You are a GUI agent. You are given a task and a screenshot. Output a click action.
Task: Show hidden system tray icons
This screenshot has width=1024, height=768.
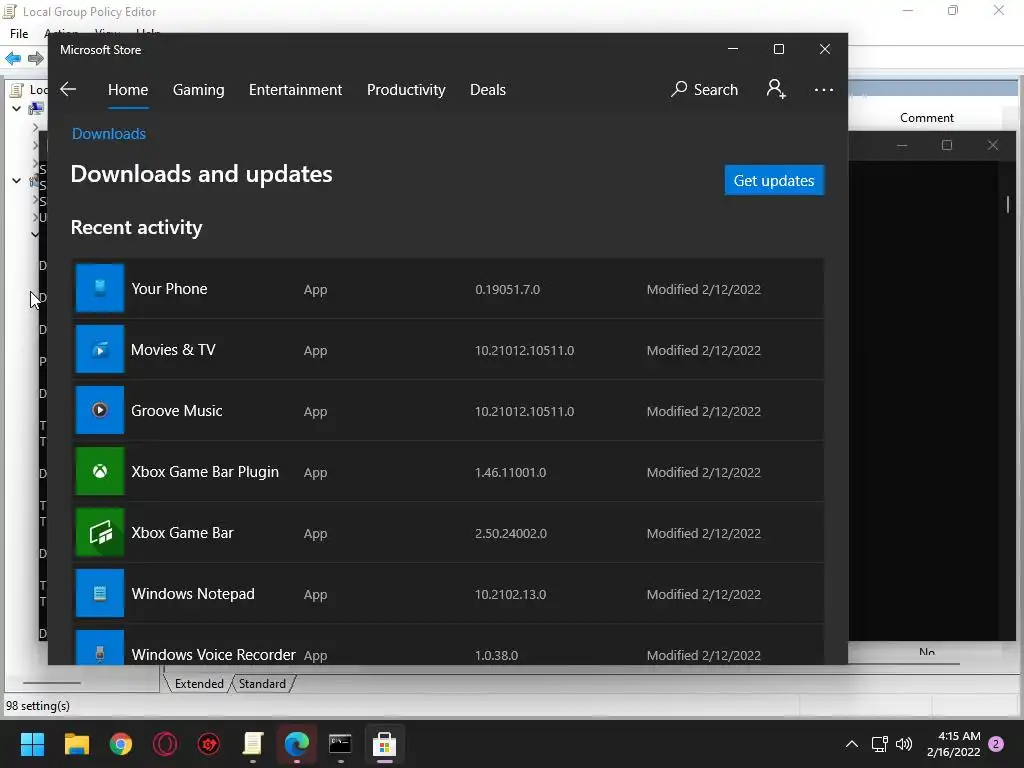tap(852, 744)
